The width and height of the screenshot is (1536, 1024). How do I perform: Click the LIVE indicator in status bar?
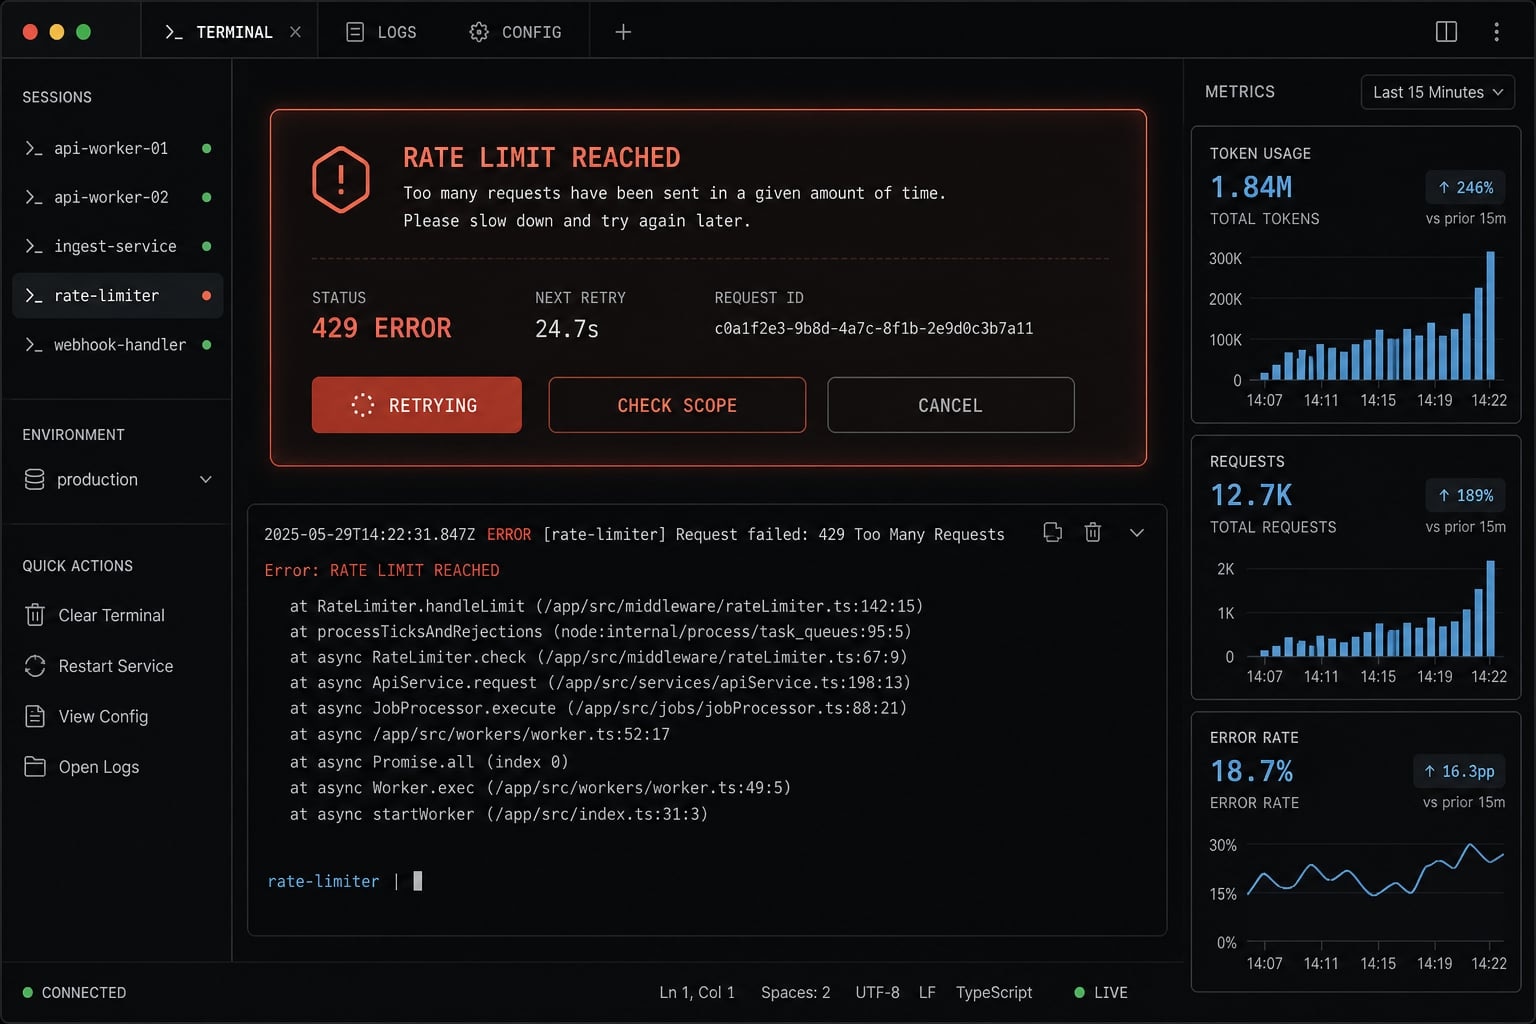pos(1101,993)
